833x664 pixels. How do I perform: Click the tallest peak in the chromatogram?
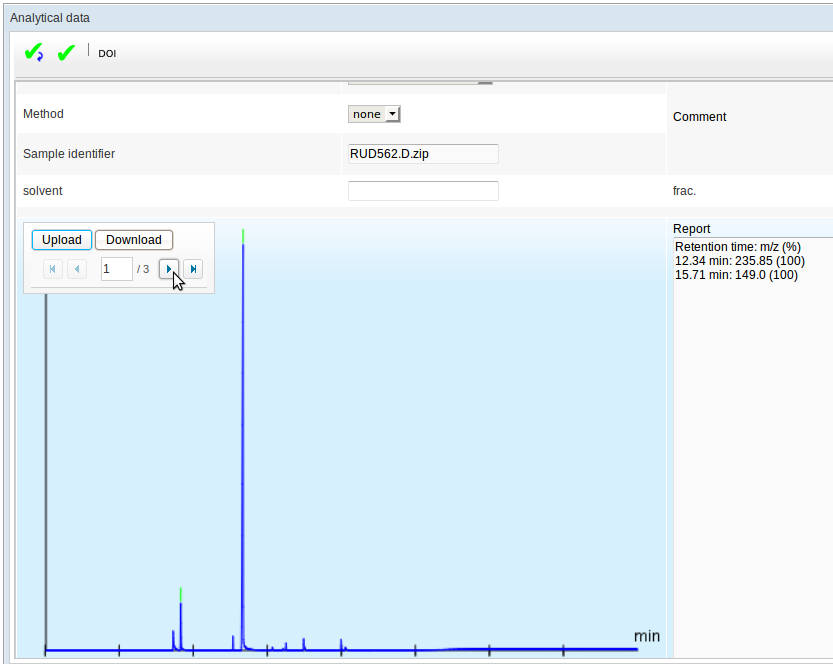click(243, 400)
